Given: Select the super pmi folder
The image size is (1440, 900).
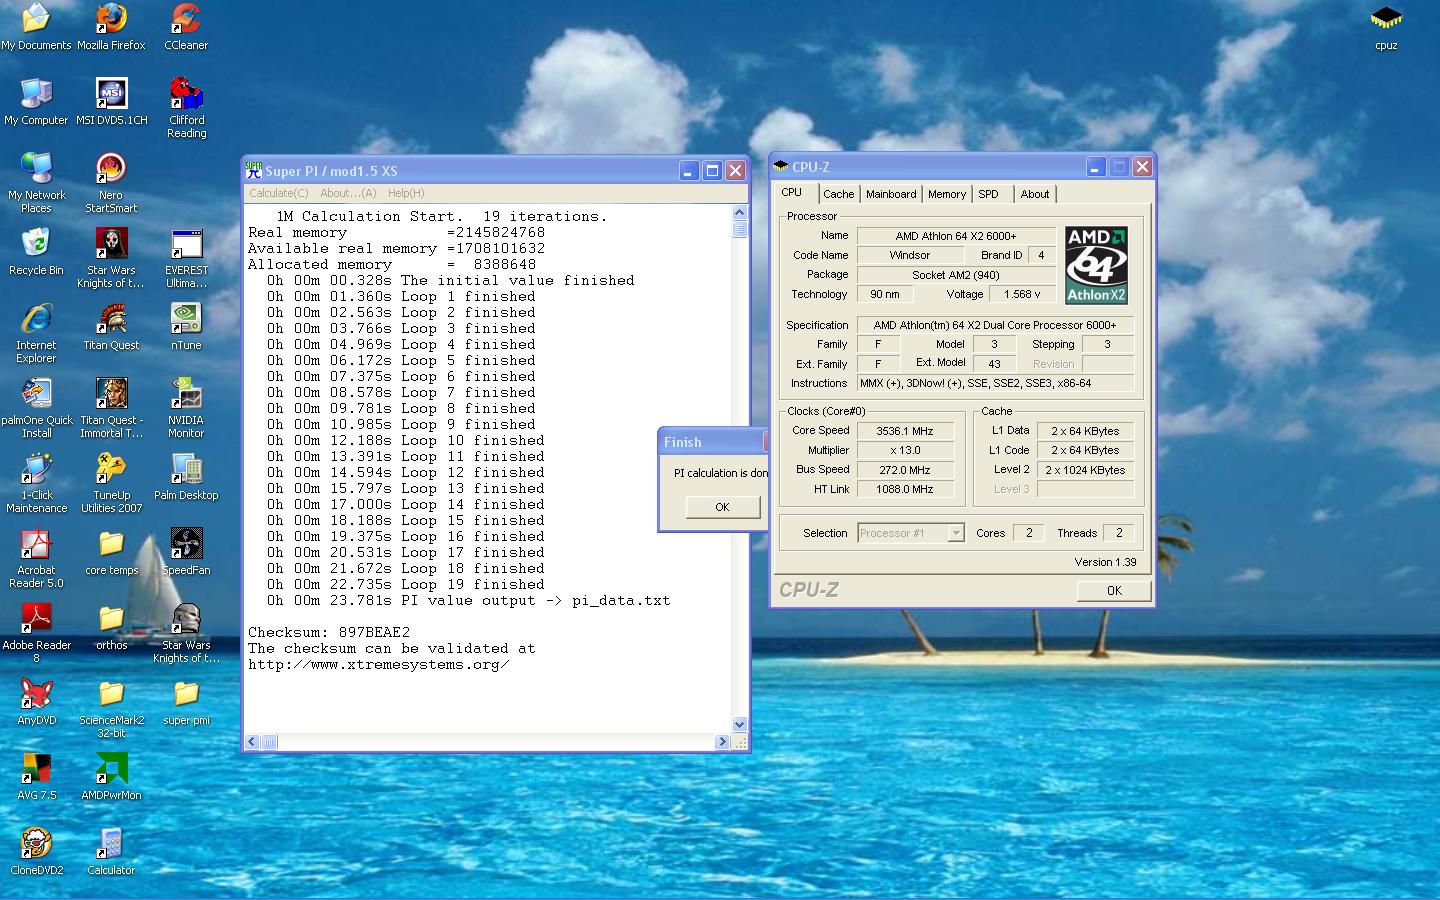Looking at the screenshot, I should coord(186,702).
